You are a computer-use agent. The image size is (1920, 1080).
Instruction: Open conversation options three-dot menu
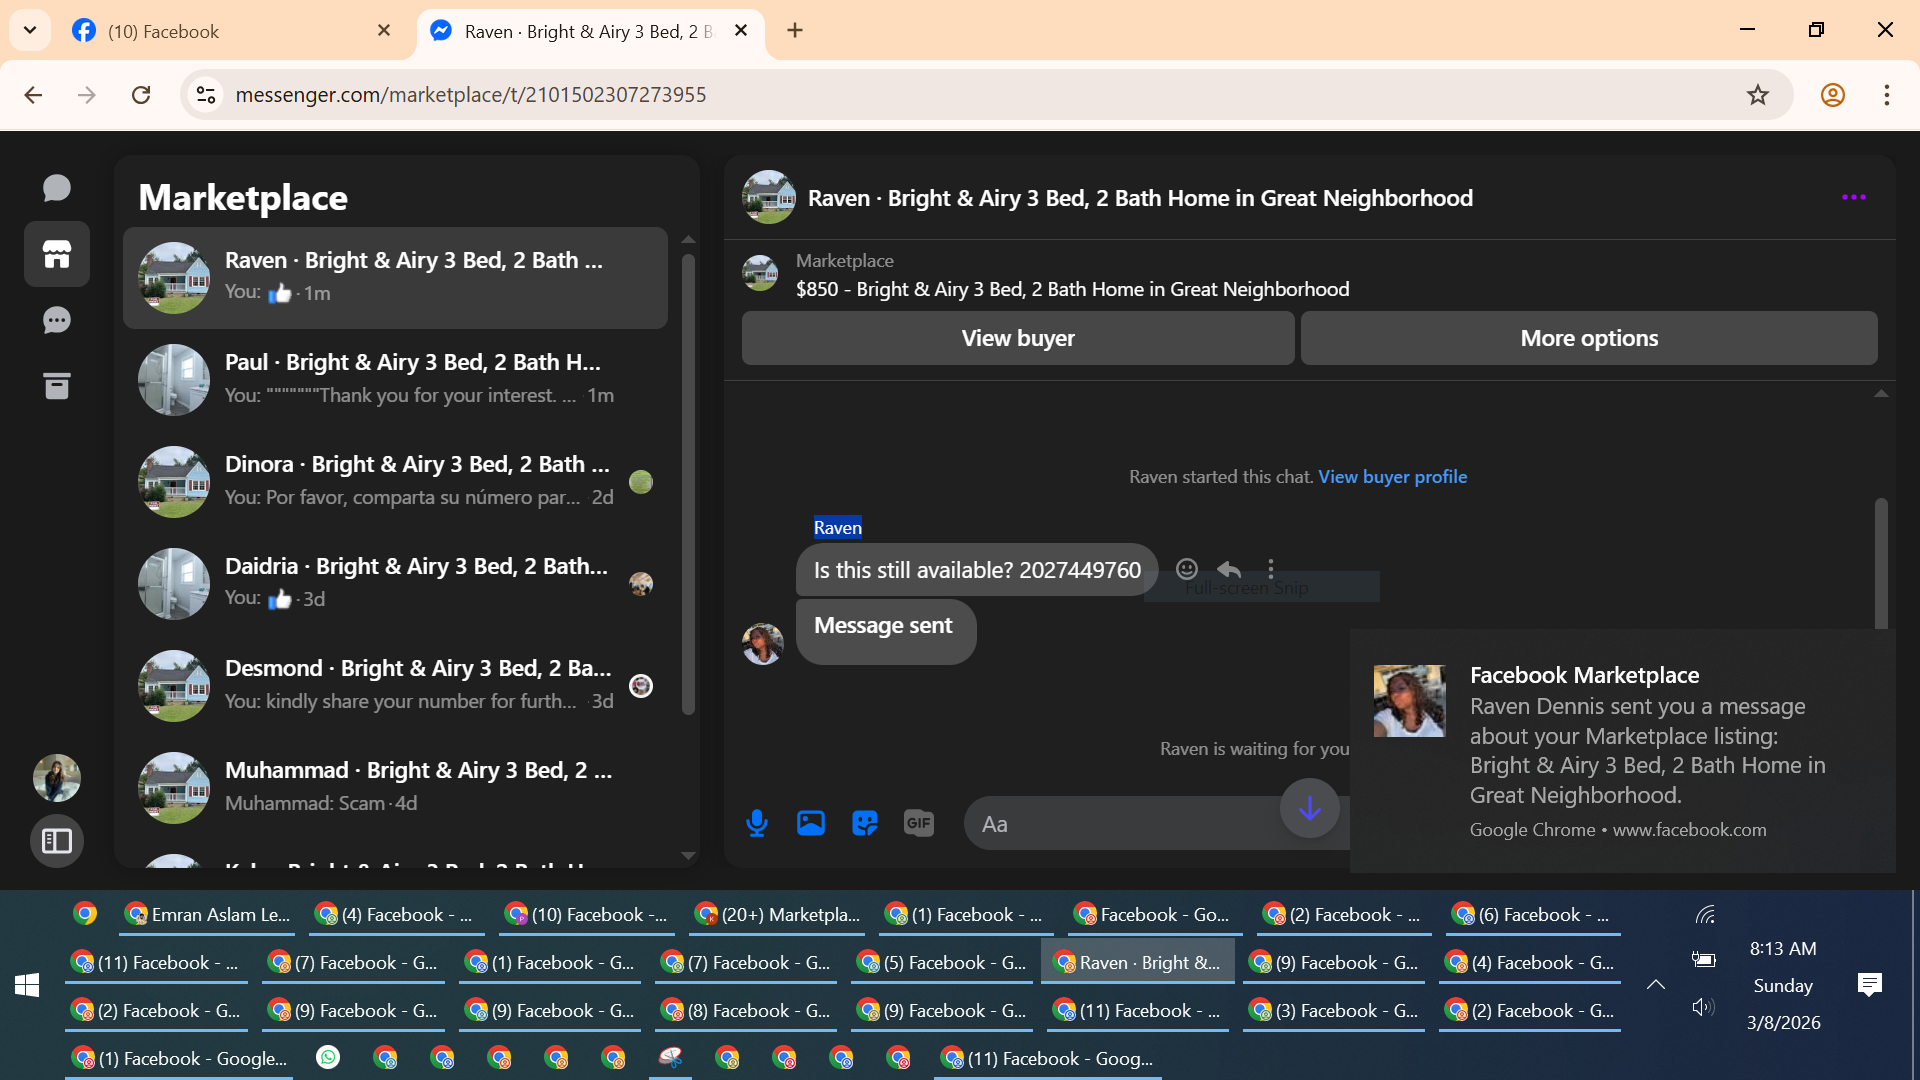[x=1853, y=198]
